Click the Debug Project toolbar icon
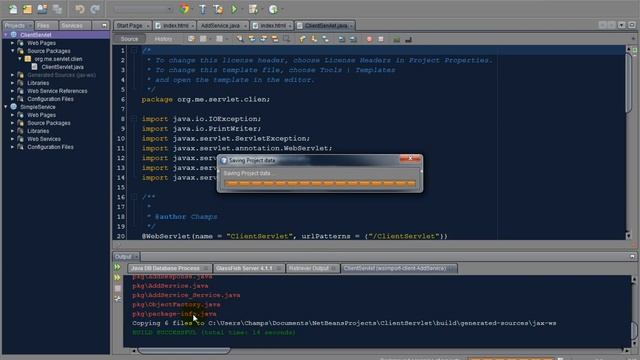The width and height of the screenshot is (640, 360). tap(253, 9)
